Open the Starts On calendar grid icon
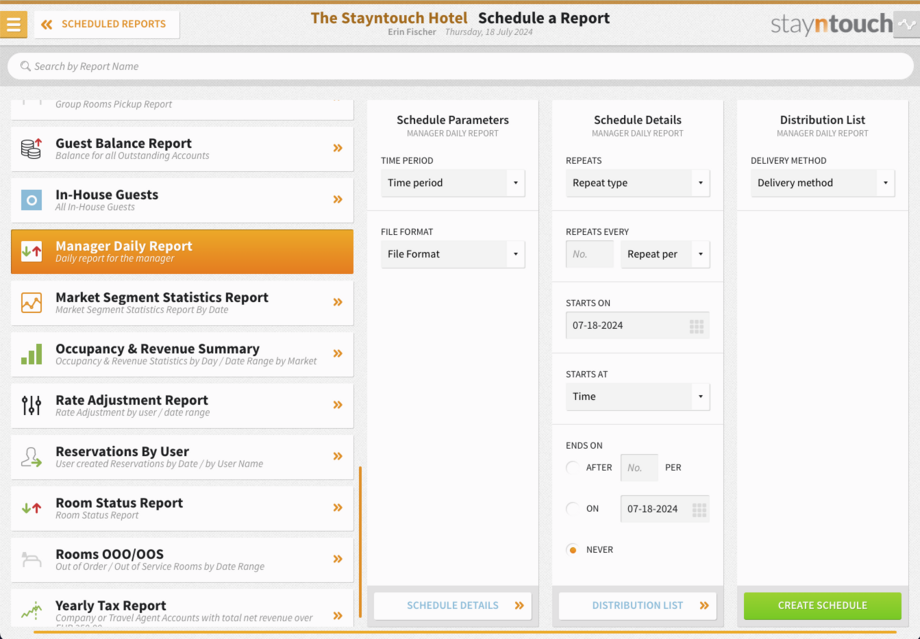Image resolution: width=920 pixels, height=639 pixels. click(x=696, y=326)
